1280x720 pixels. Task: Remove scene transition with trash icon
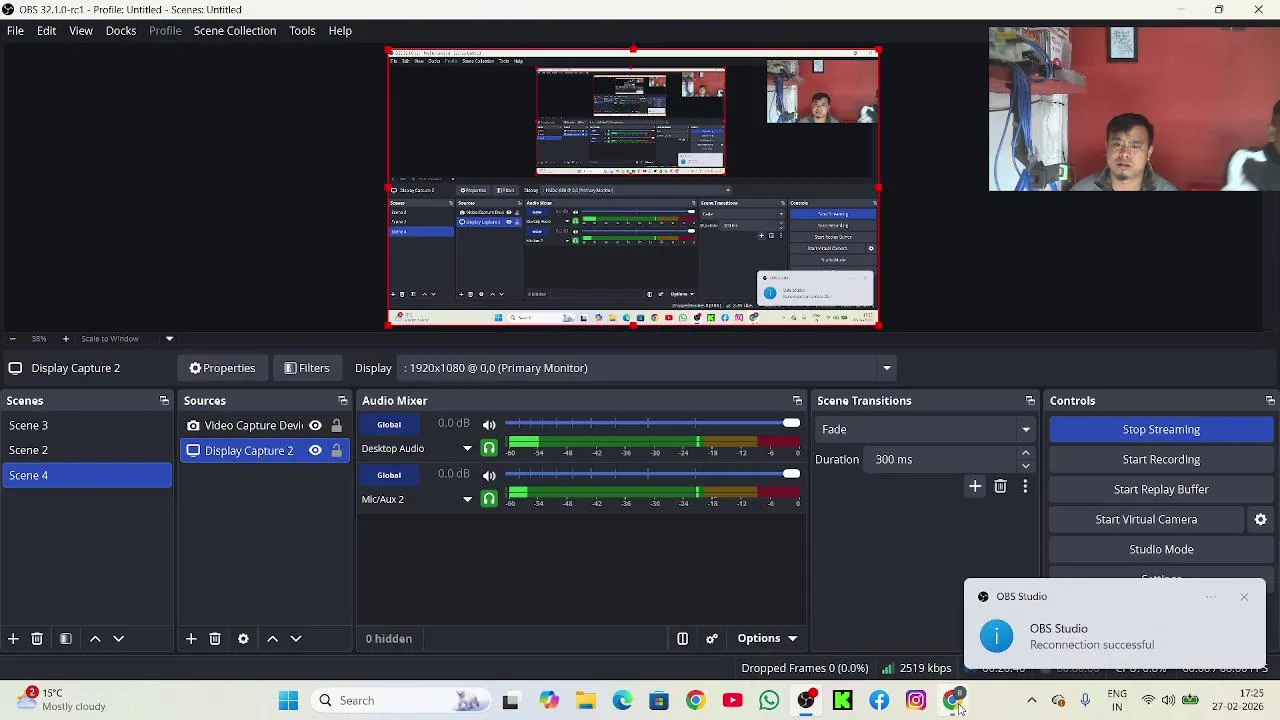(1000, 486)
